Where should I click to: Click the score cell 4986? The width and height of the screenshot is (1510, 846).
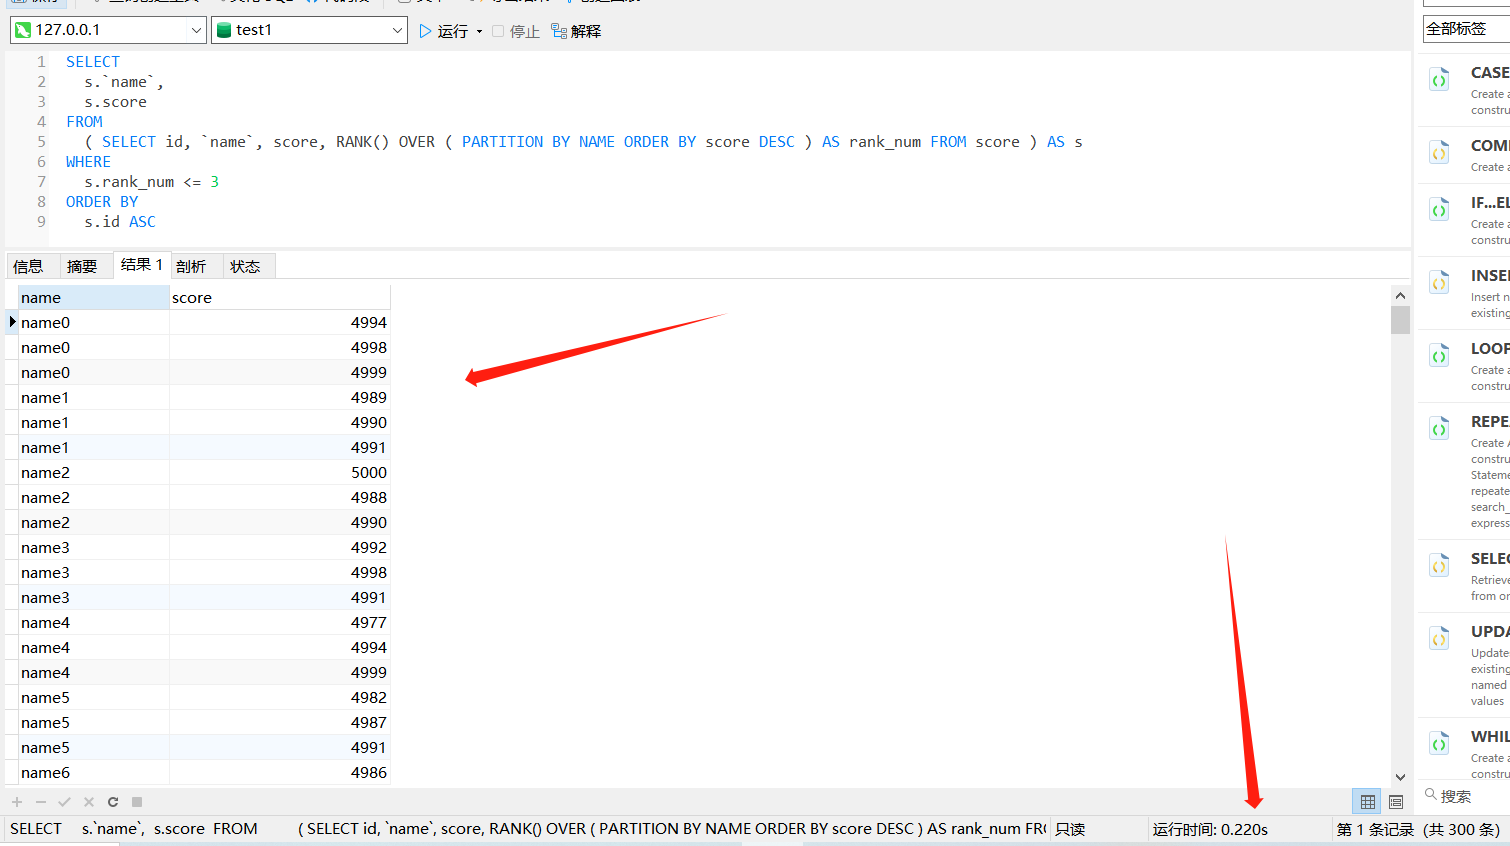280,773
